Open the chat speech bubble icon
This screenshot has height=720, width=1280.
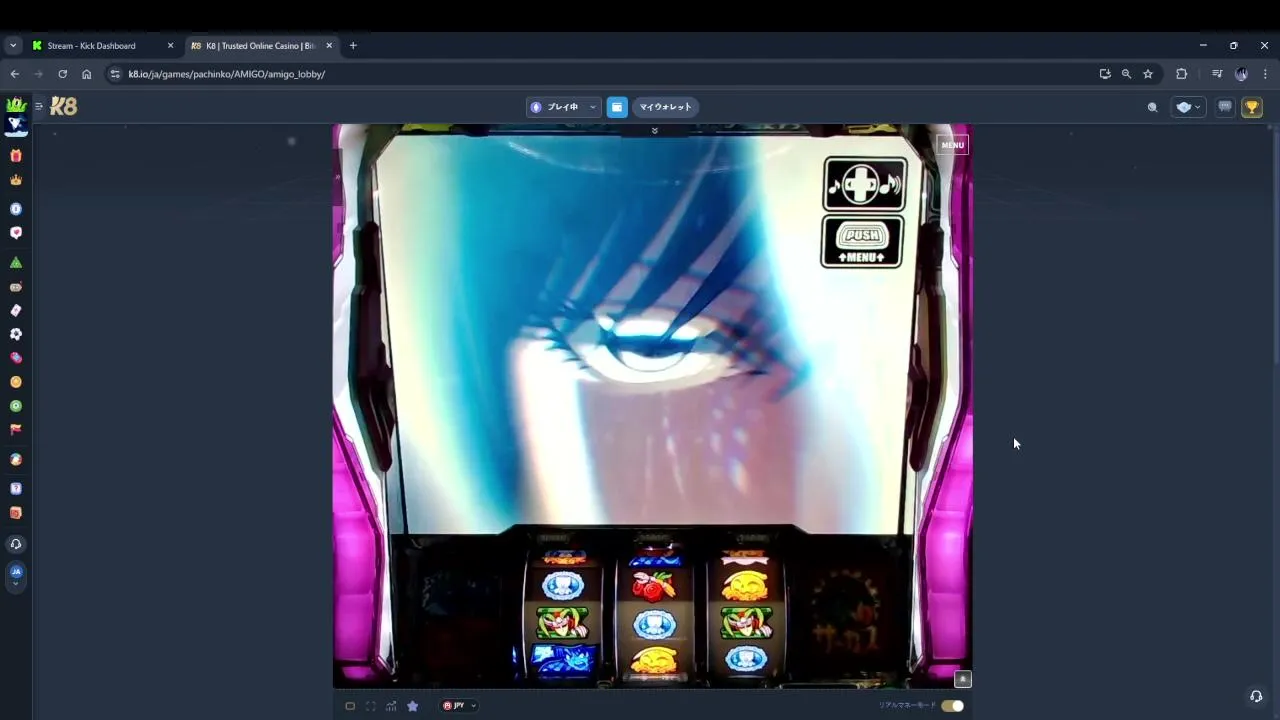1225,107
